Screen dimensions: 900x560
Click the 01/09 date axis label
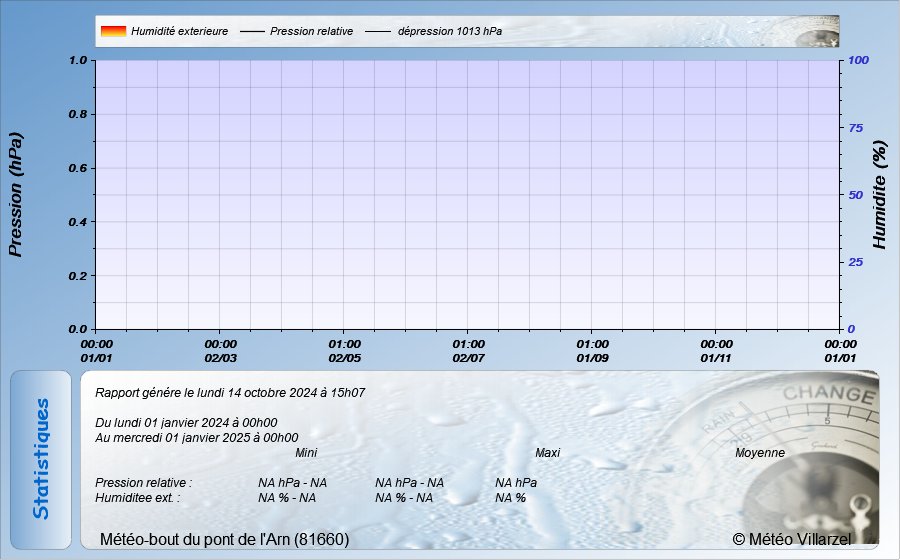[592, 358]
